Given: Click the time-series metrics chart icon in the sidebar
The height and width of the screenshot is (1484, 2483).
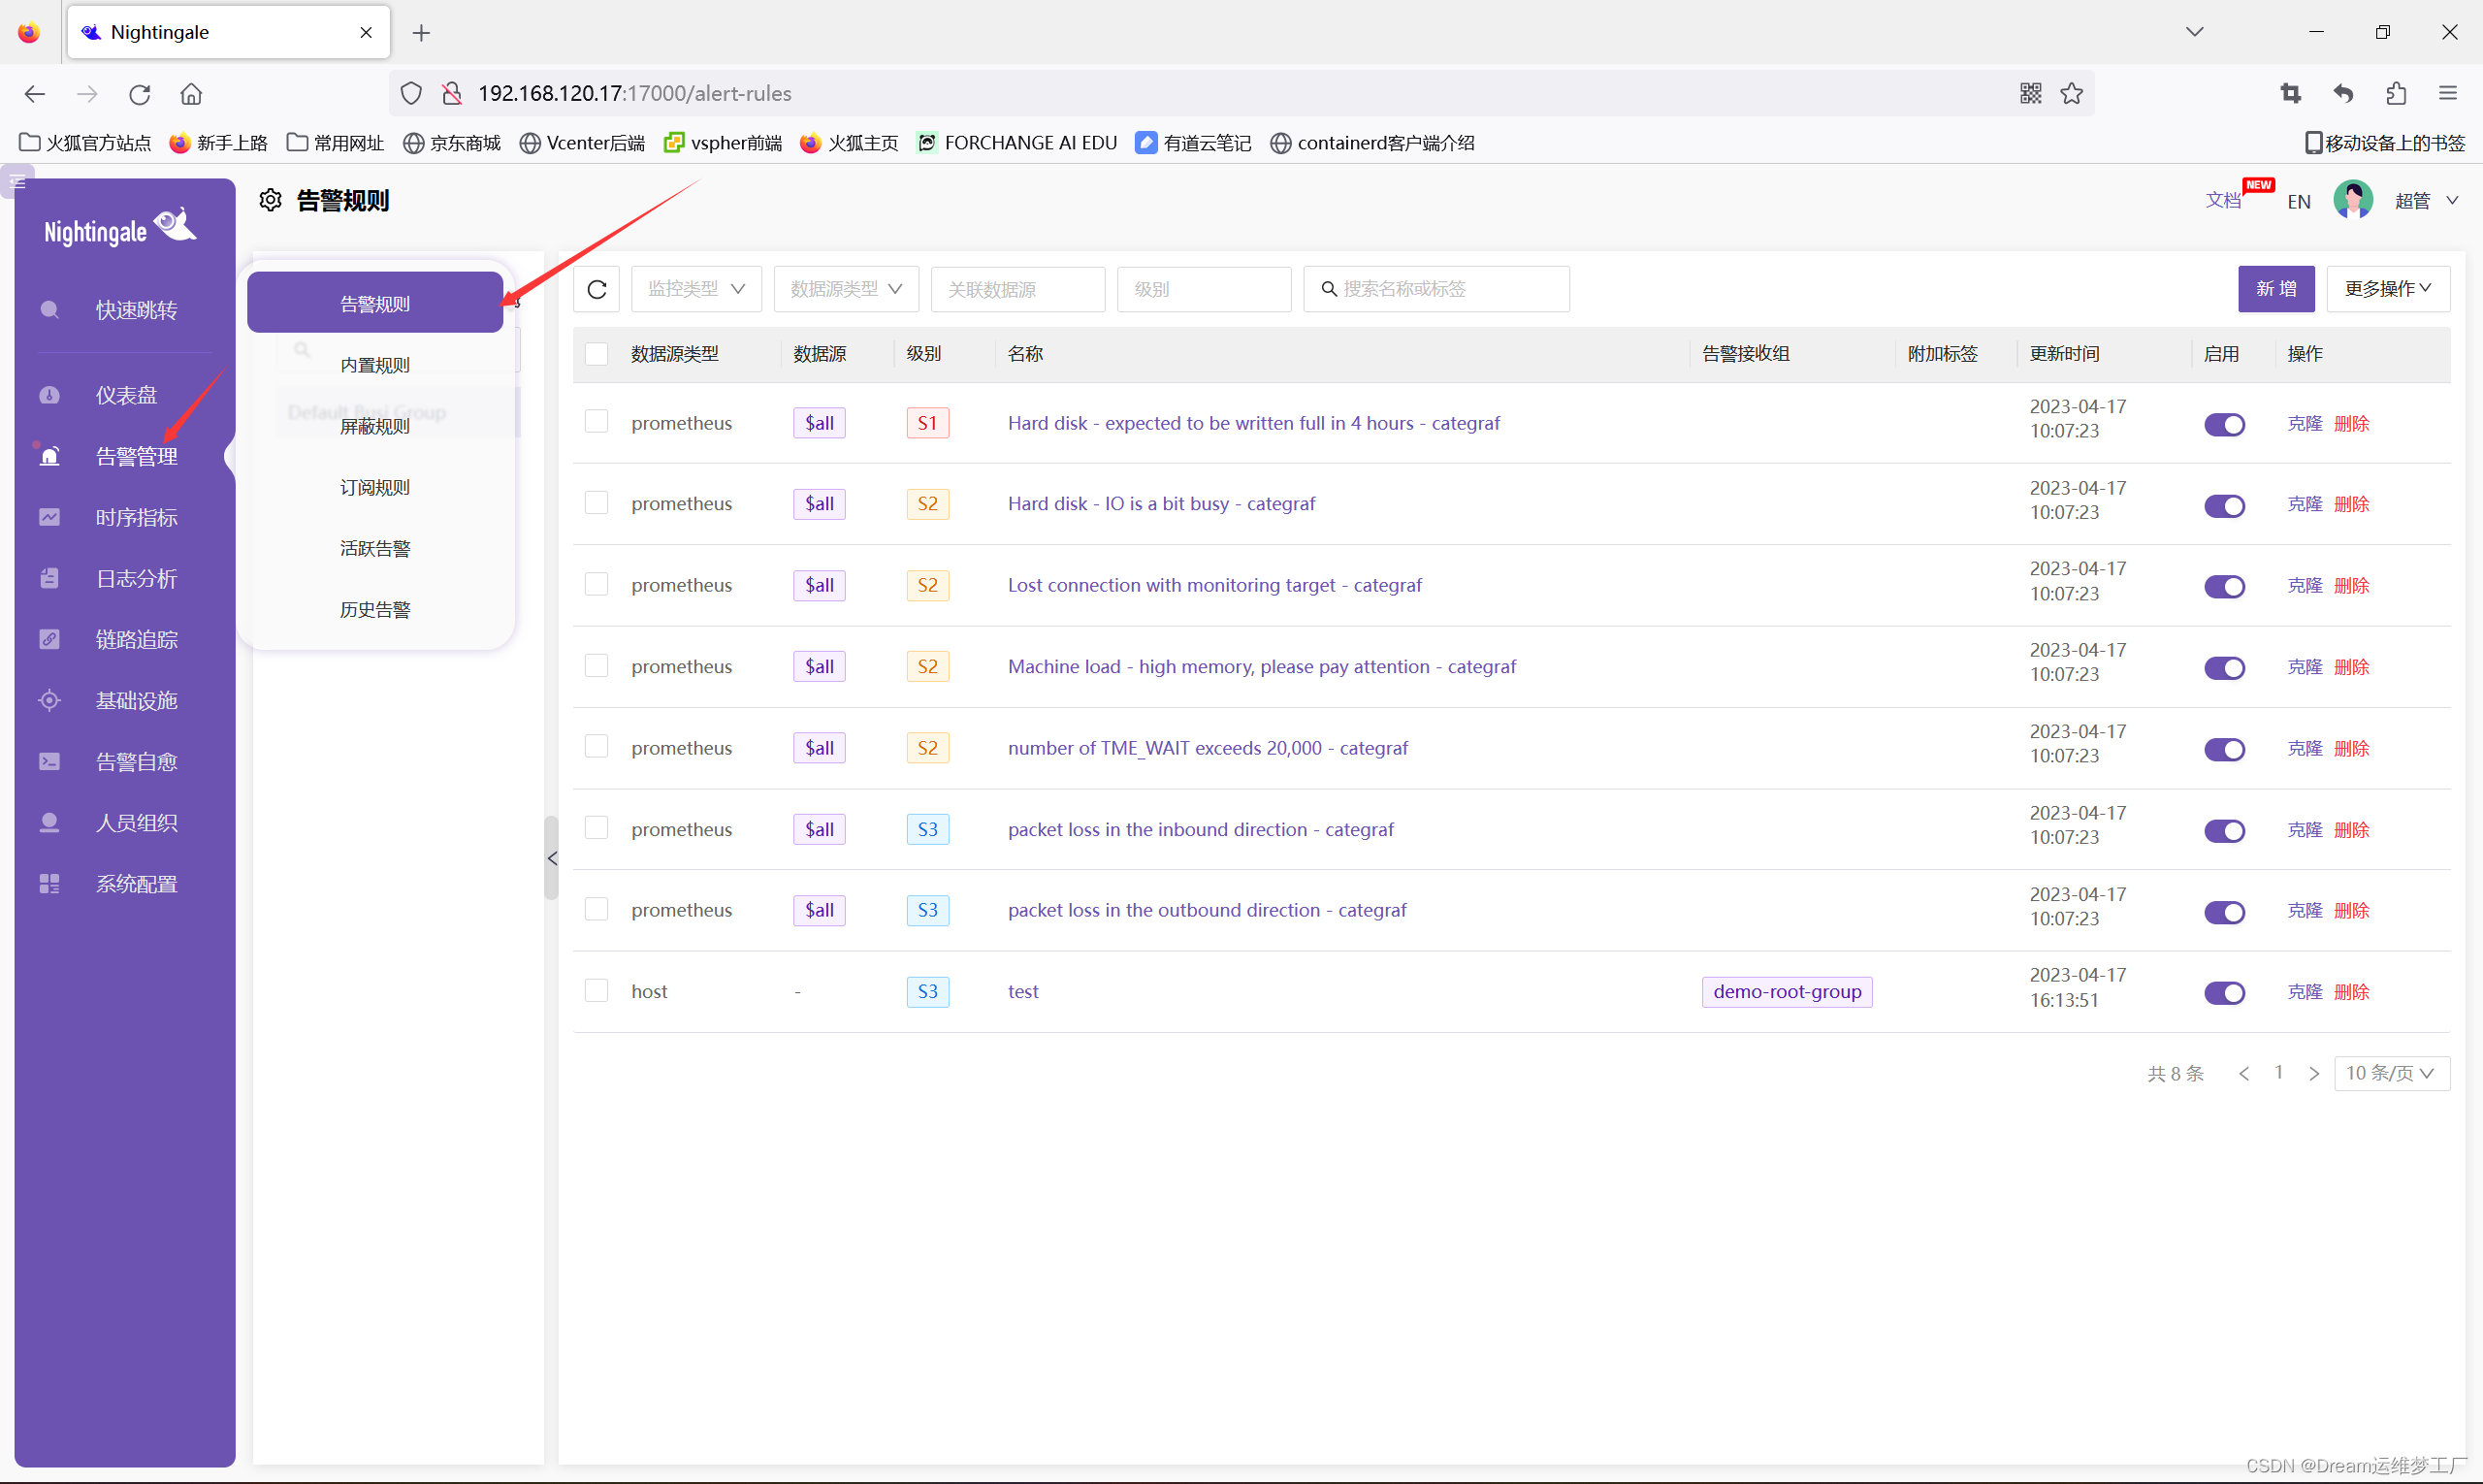Looking at the screenshot, I should 49,517.
